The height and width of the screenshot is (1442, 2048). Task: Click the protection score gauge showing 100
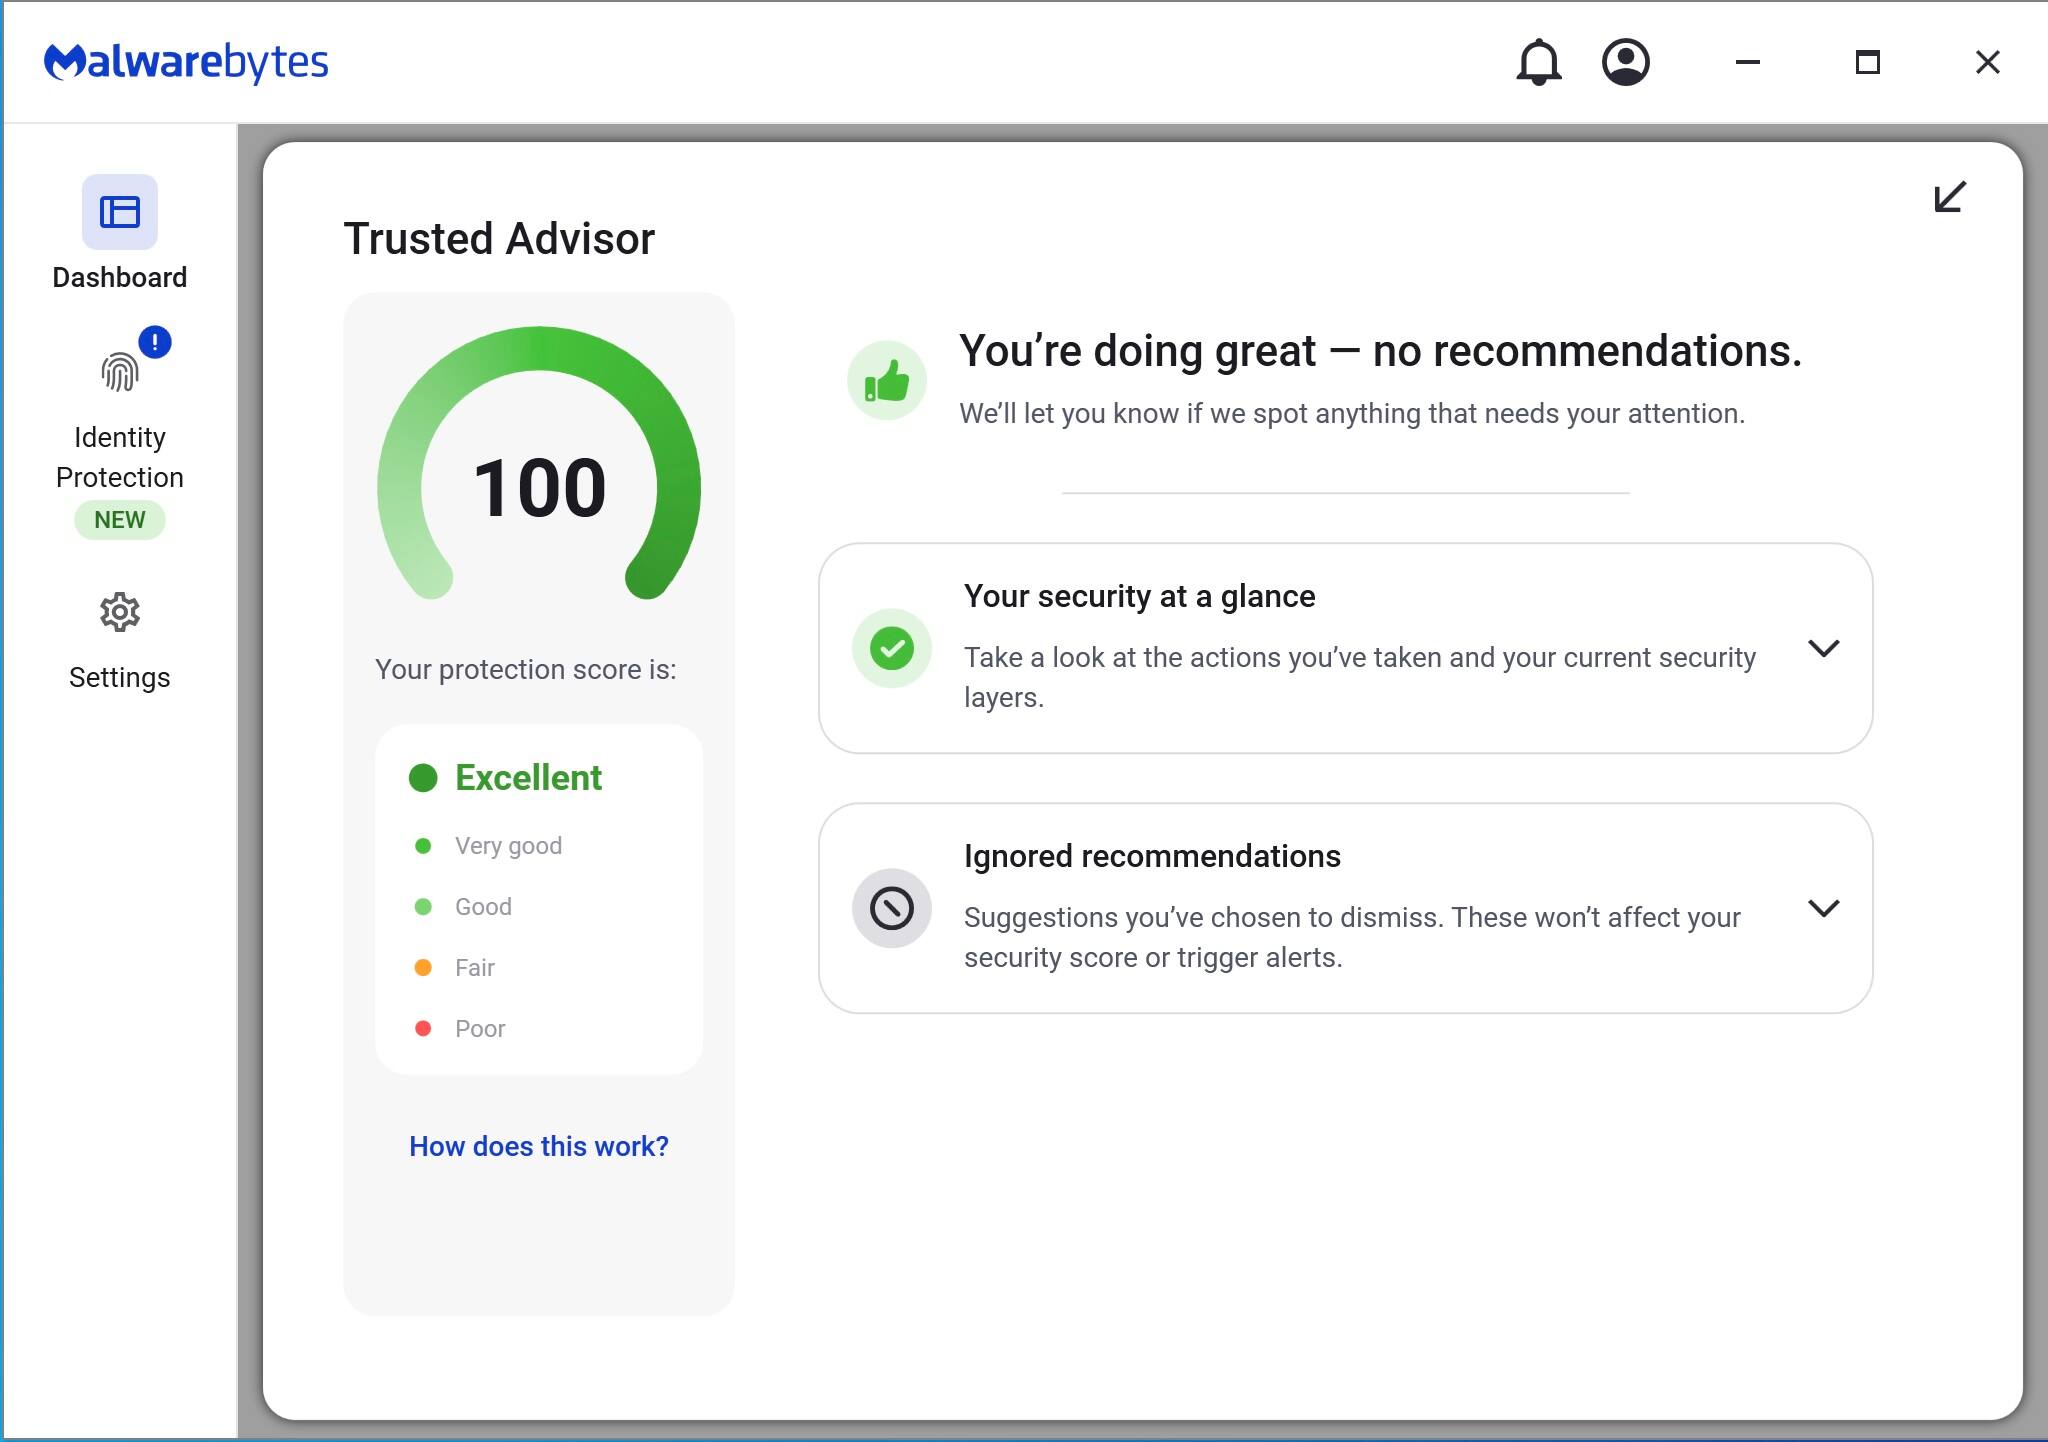[x=539, y=485]
